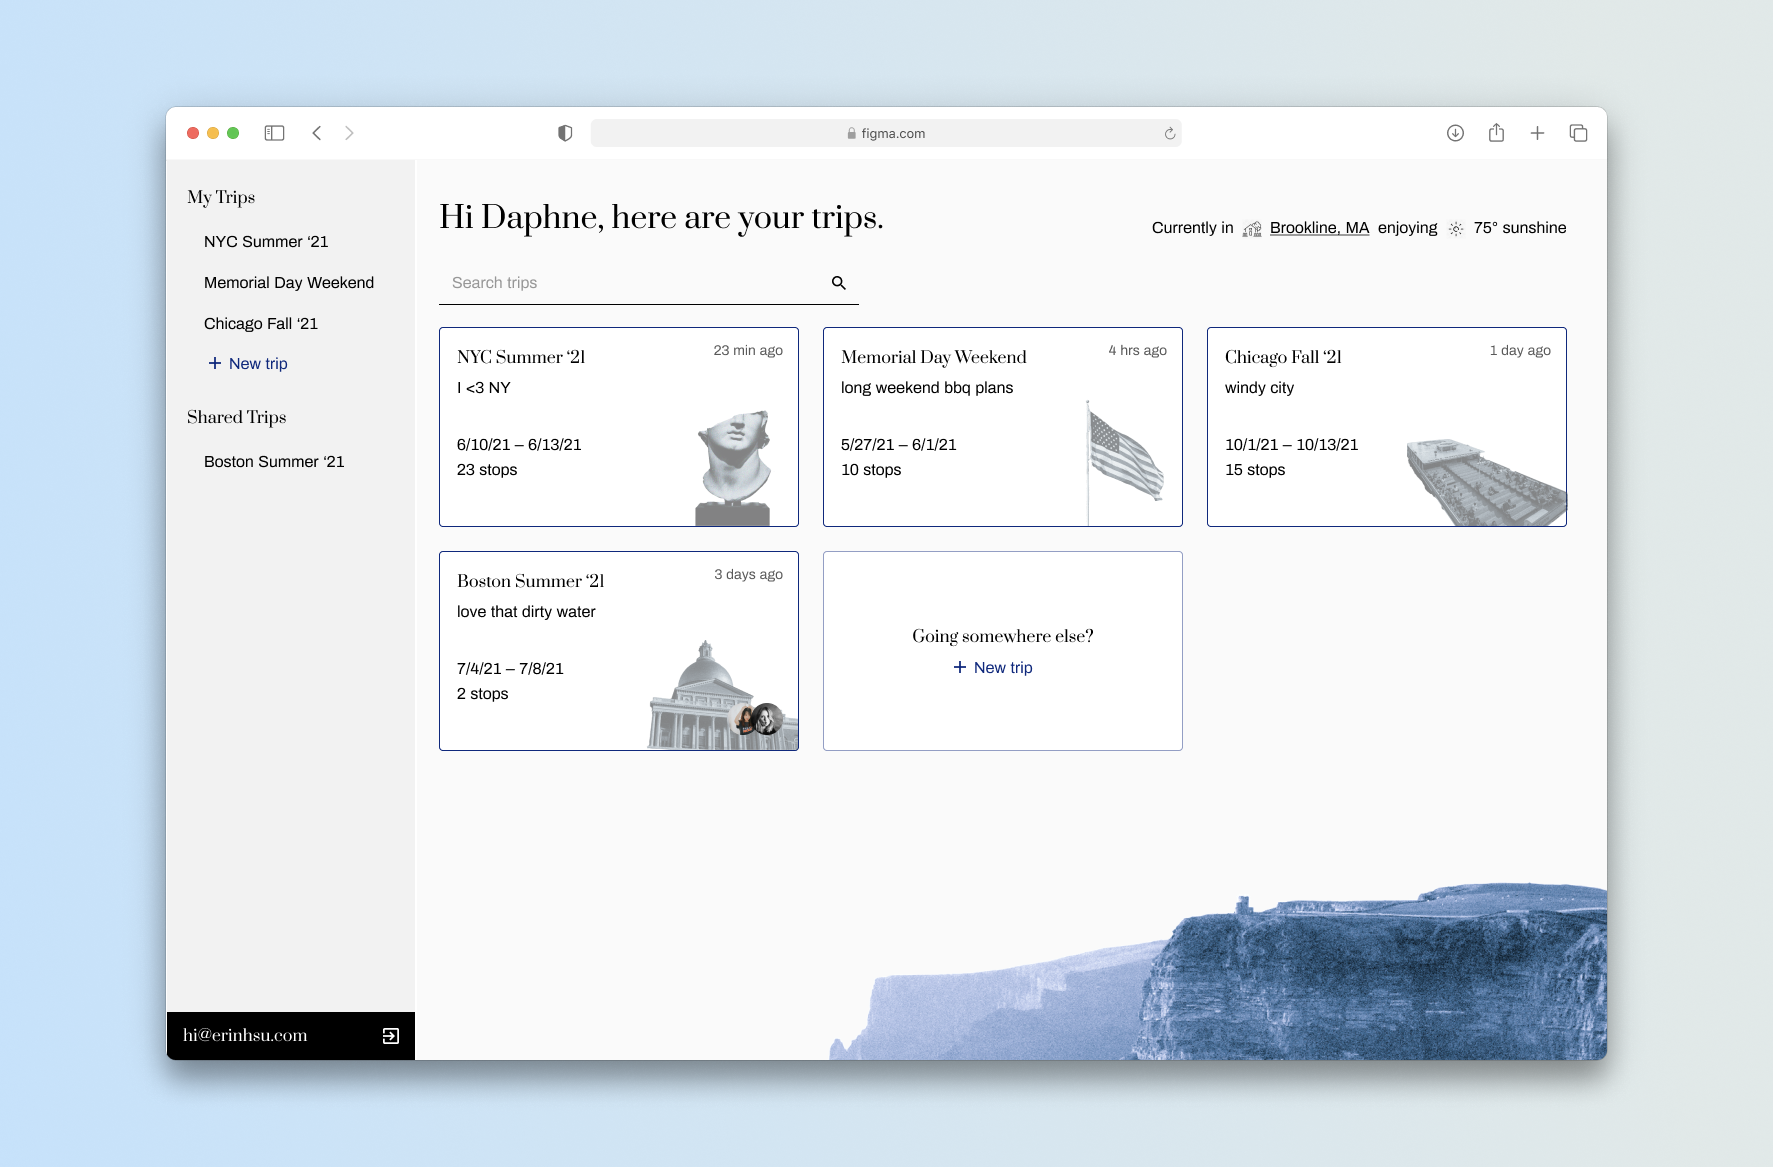Go forward with the browser forward arrow
The image size is (1773, 1167).
point(349,133)
